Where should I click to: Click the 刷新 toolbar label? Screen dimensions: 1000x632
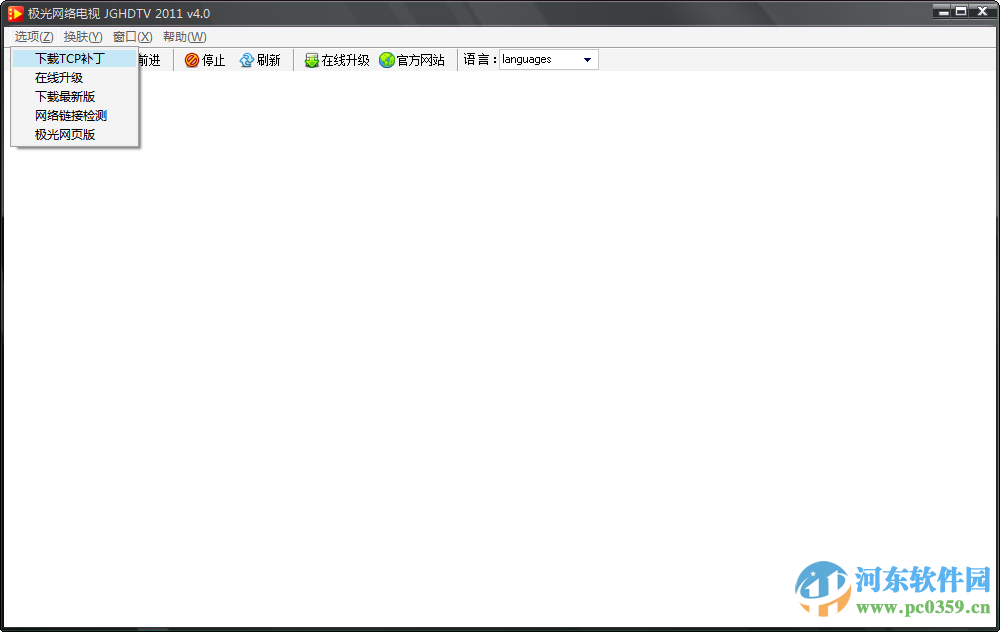[x=268, y=60]
